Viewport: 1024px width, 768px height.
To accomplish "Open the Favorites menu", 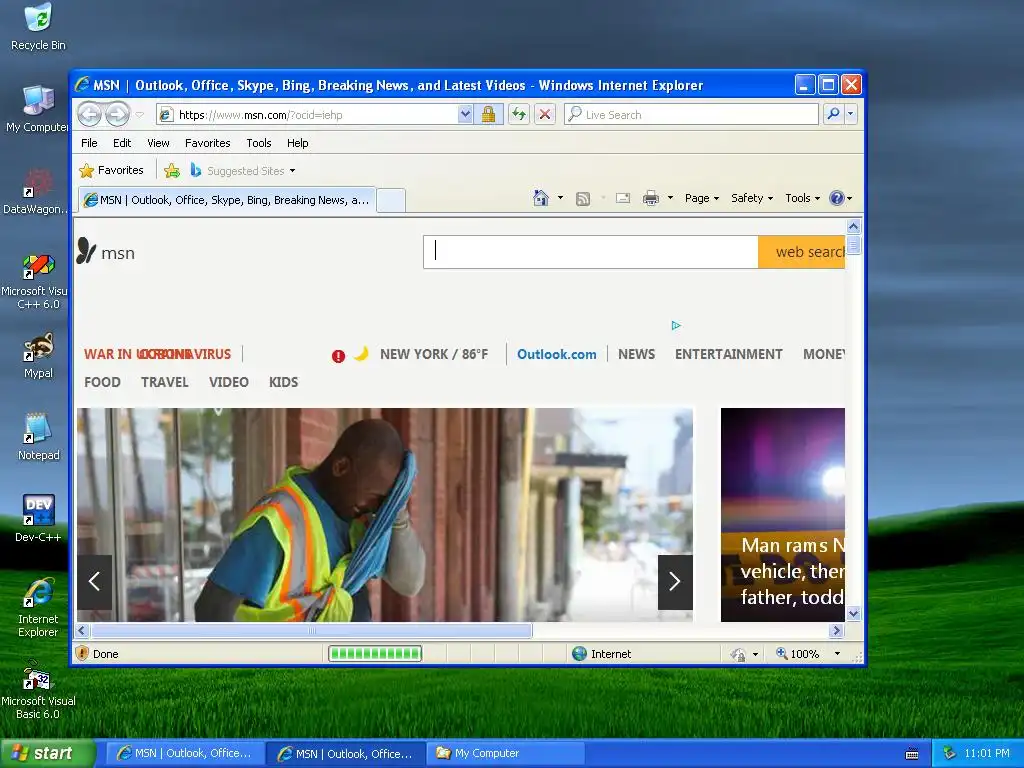I will click(208, 143).
